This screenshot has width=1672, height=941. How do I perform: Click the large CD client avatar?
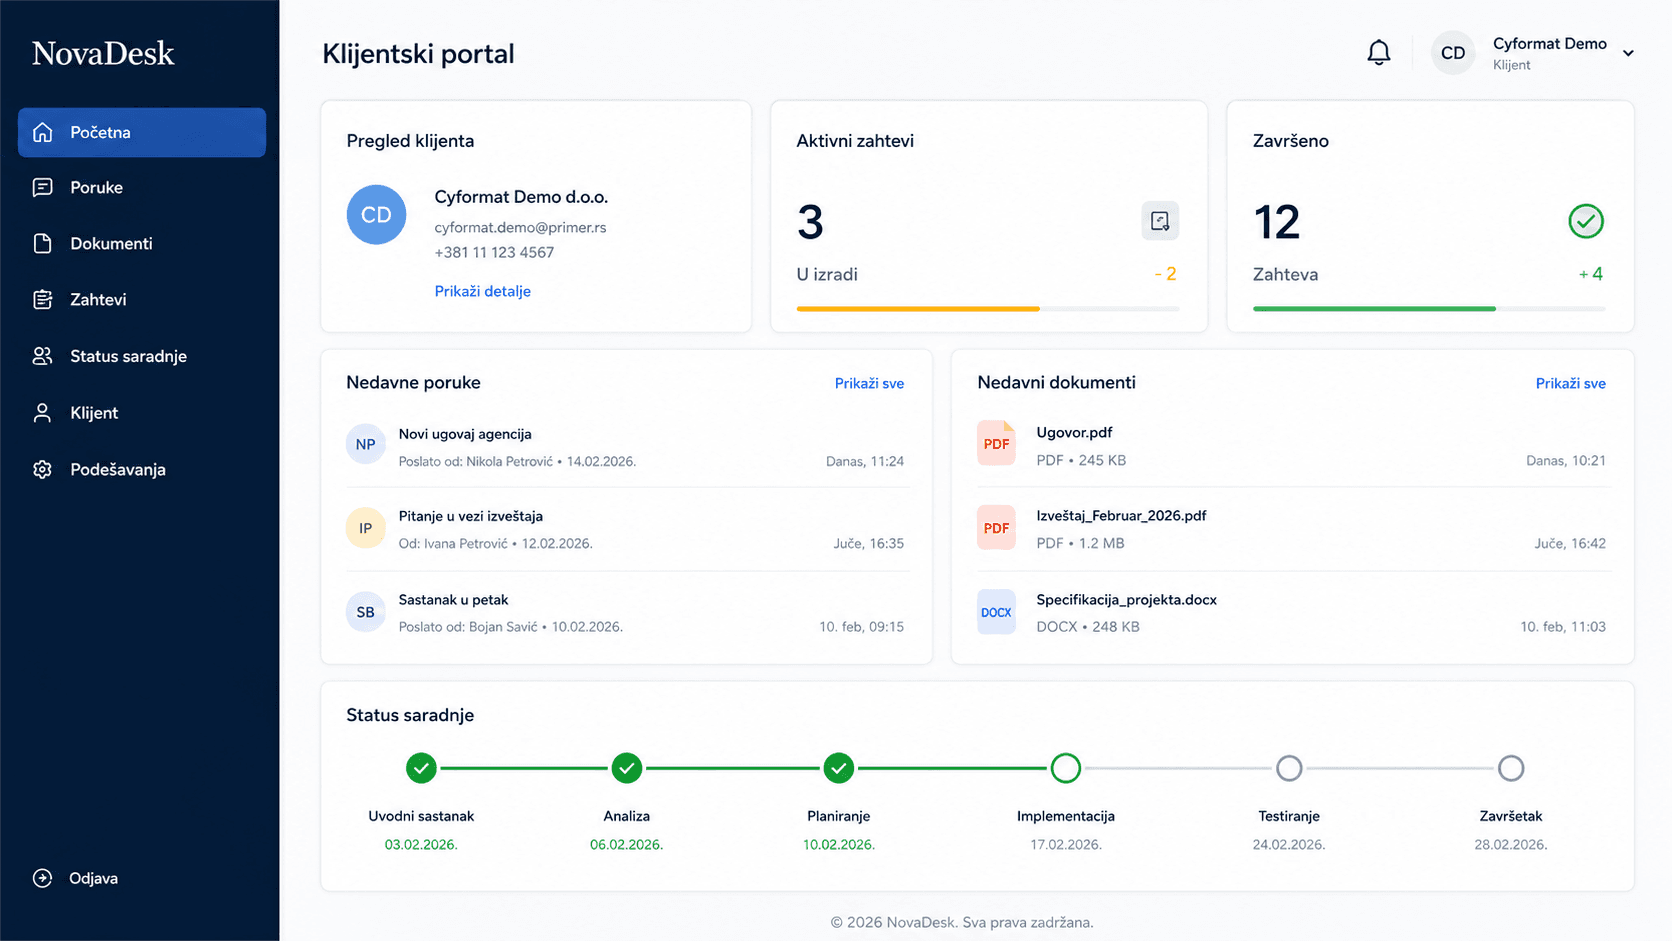tap(376, 215)
